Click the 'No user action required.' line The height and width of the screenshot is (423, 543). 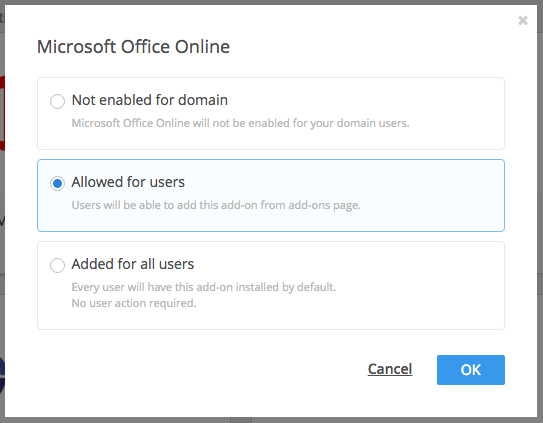[134, 303]
